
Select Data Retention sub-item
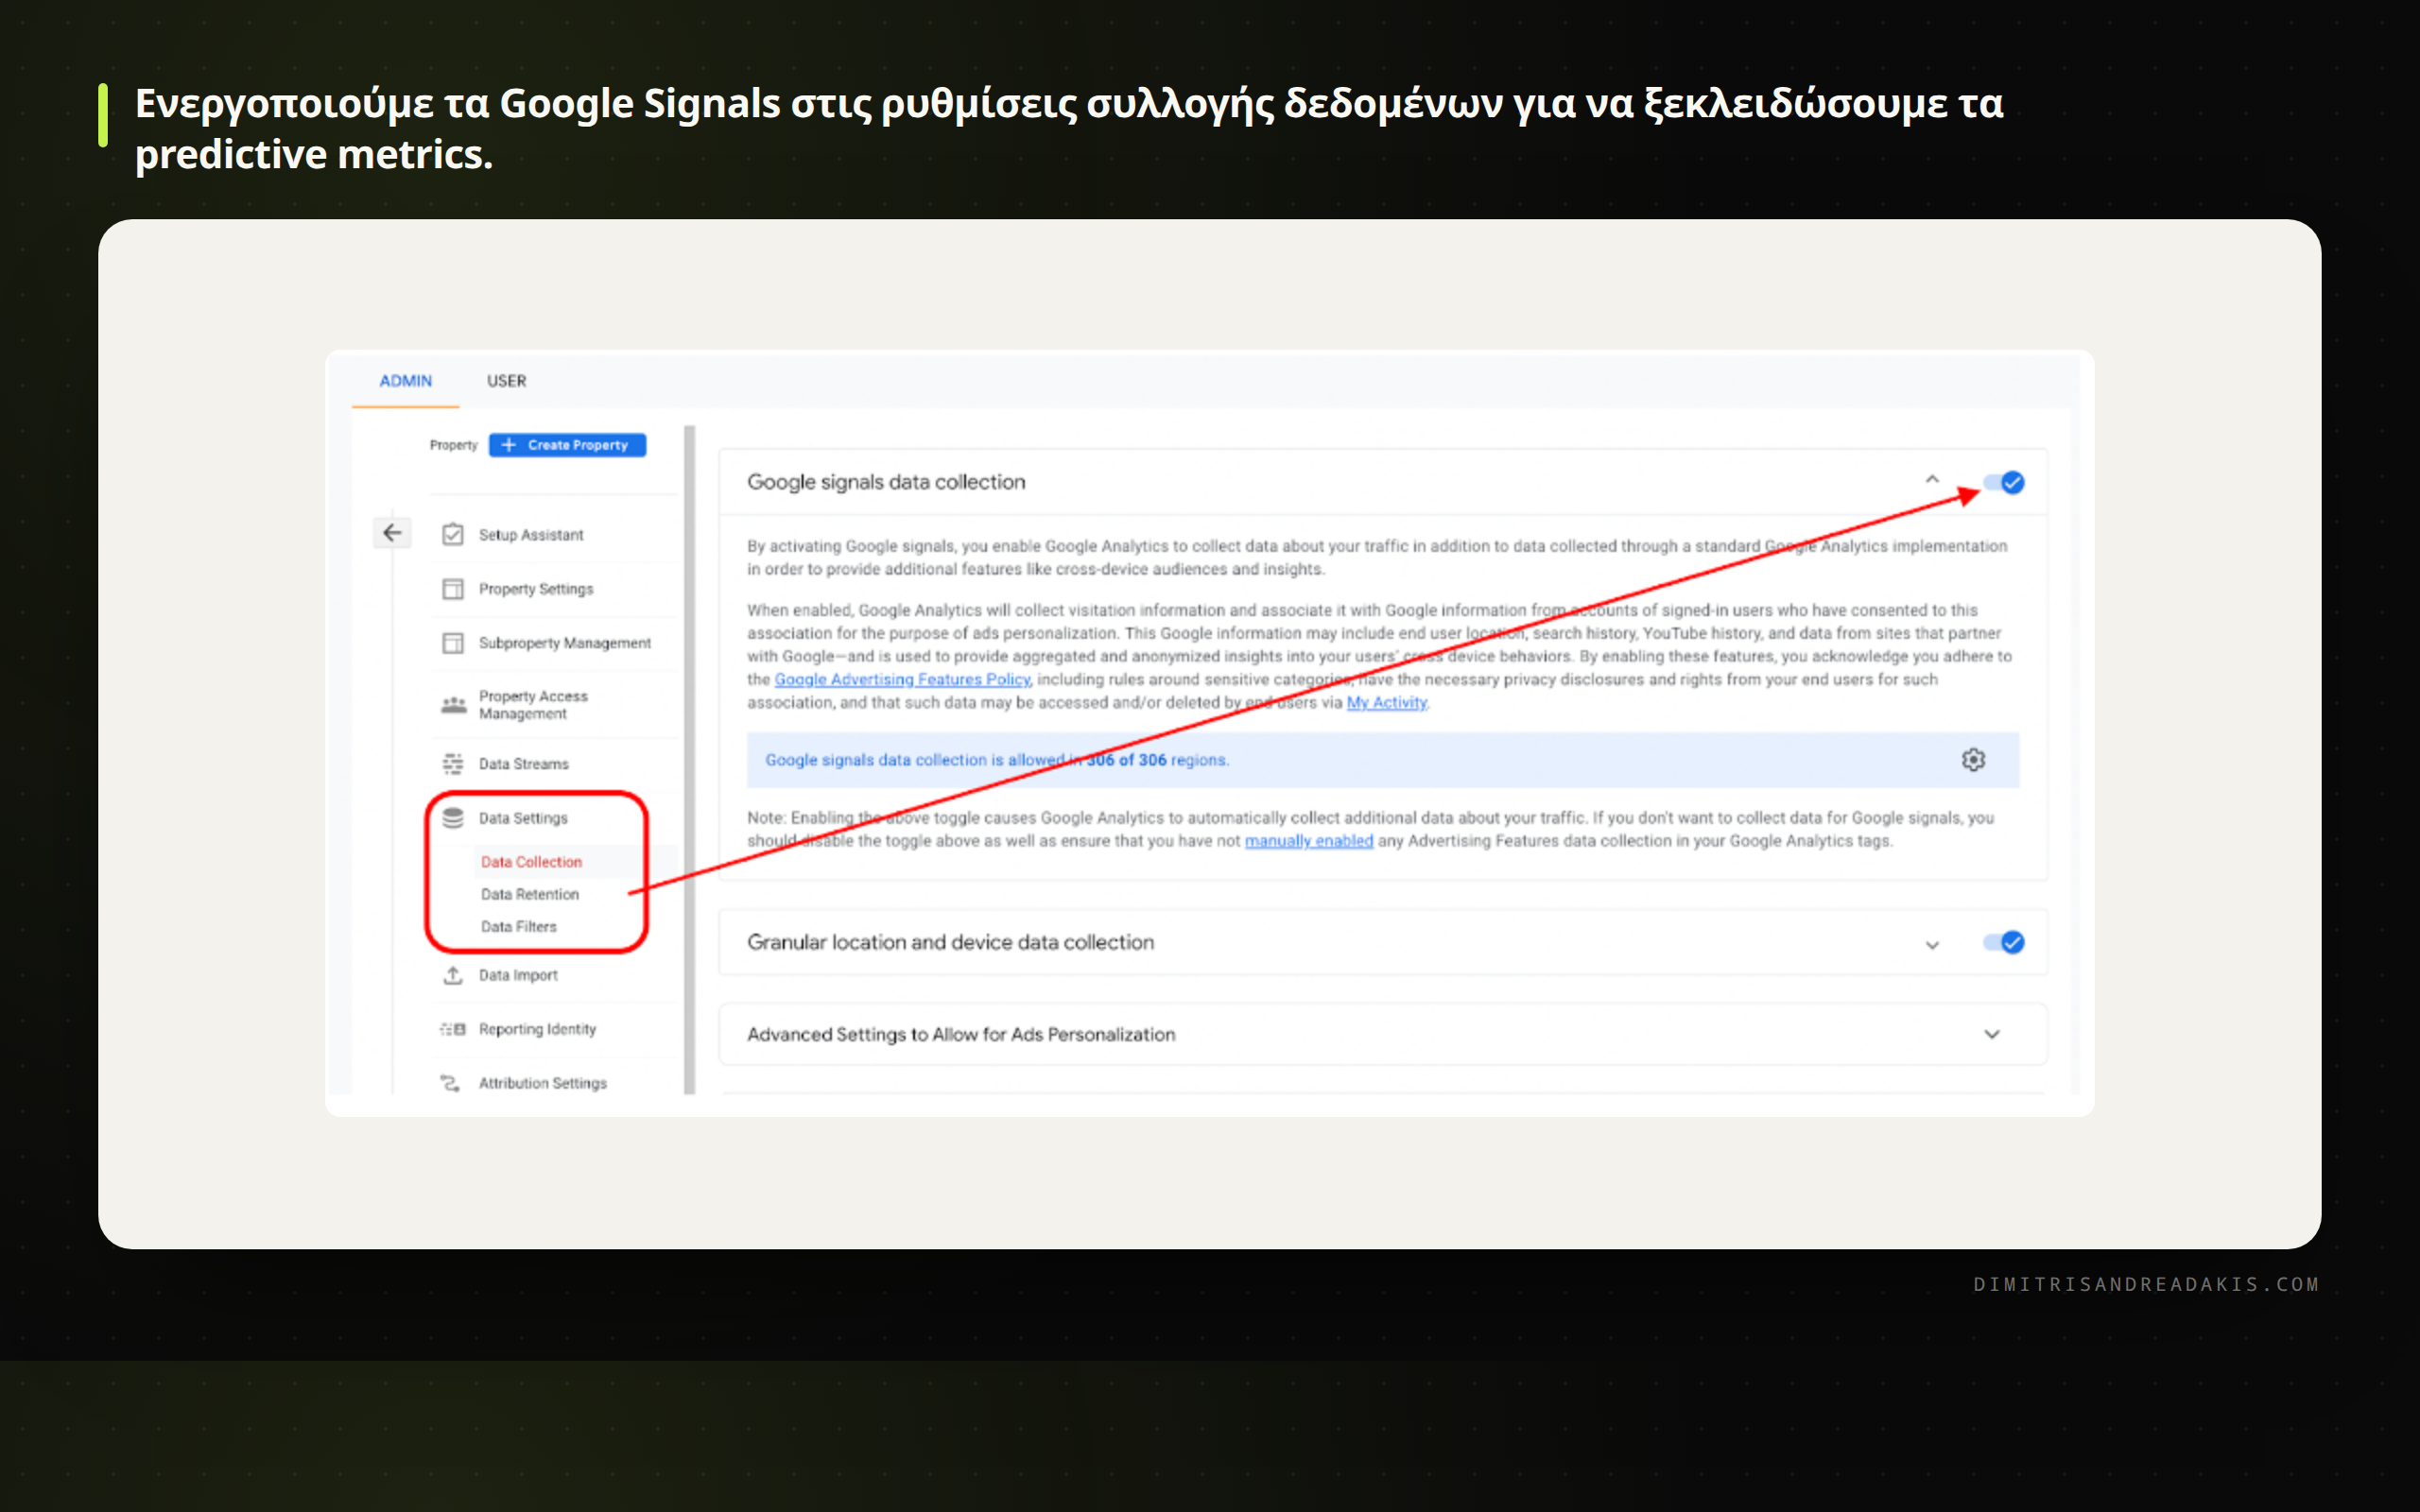pos(530,894)
